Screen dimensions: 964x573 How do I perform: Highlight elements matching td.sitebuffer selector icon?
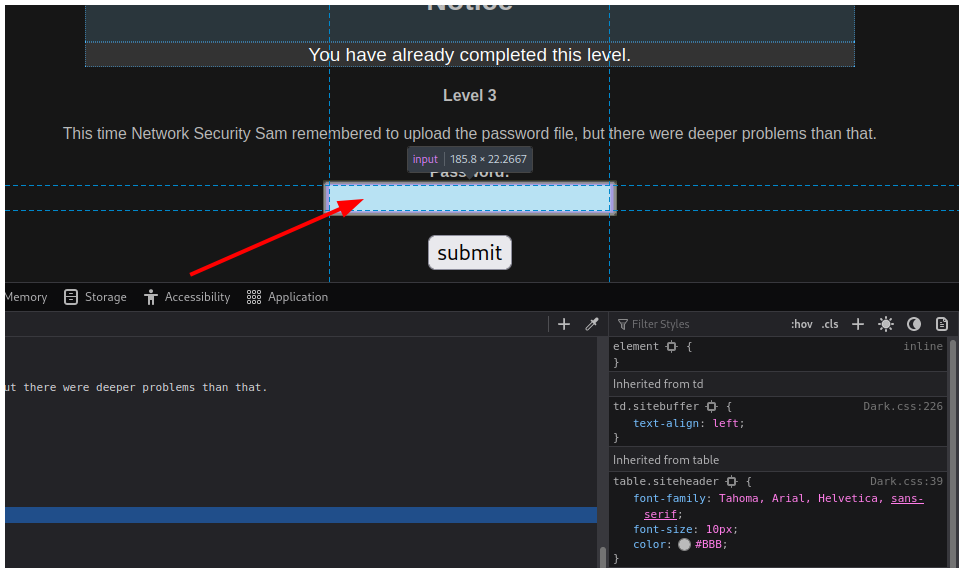tap(711, 407)
